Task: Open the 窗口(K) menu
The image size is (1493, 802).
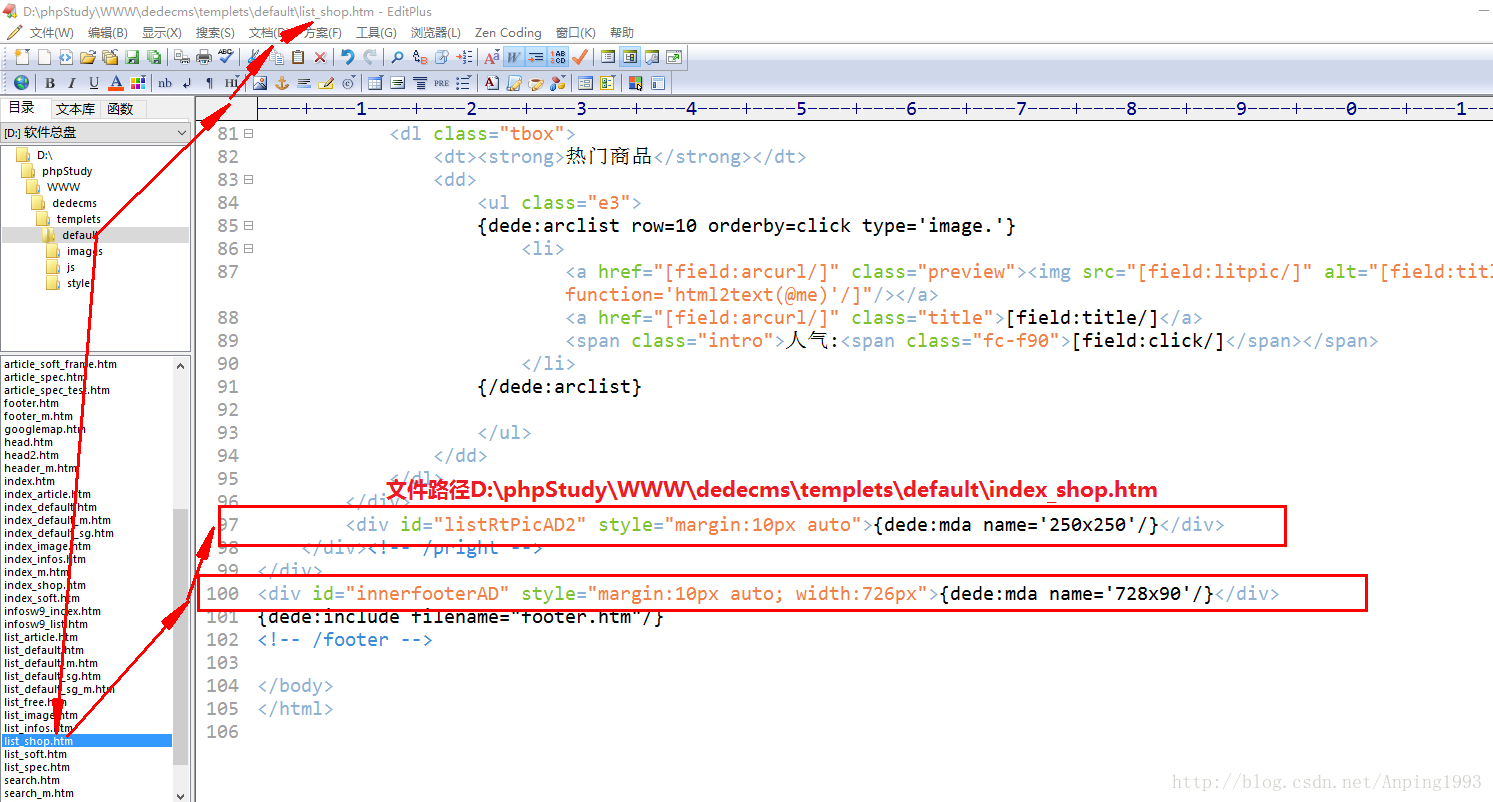Action: [x=575, y=33]
